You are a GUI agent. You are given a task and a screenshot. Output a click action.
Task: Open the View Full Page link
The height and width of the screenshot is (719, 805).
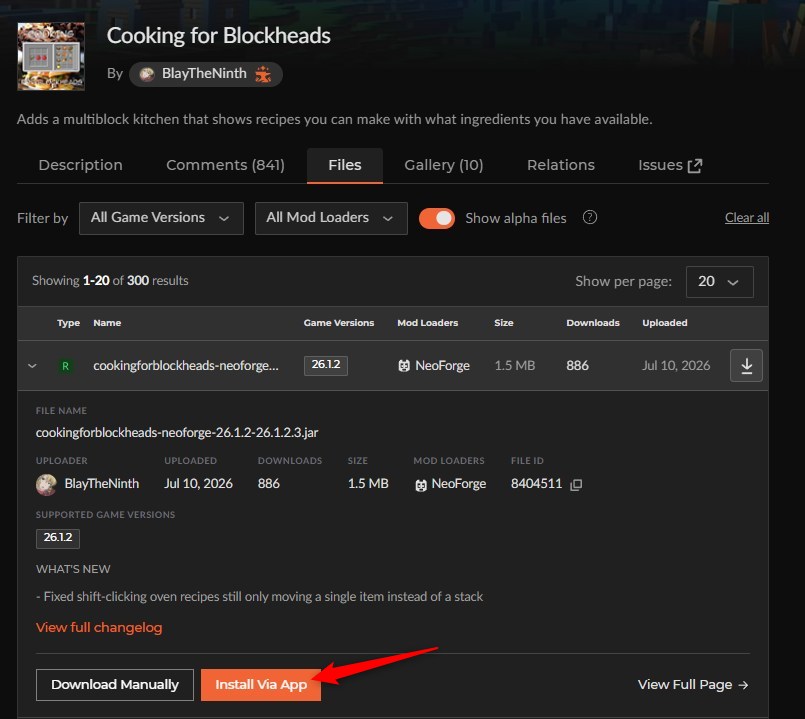click(693, 685)
